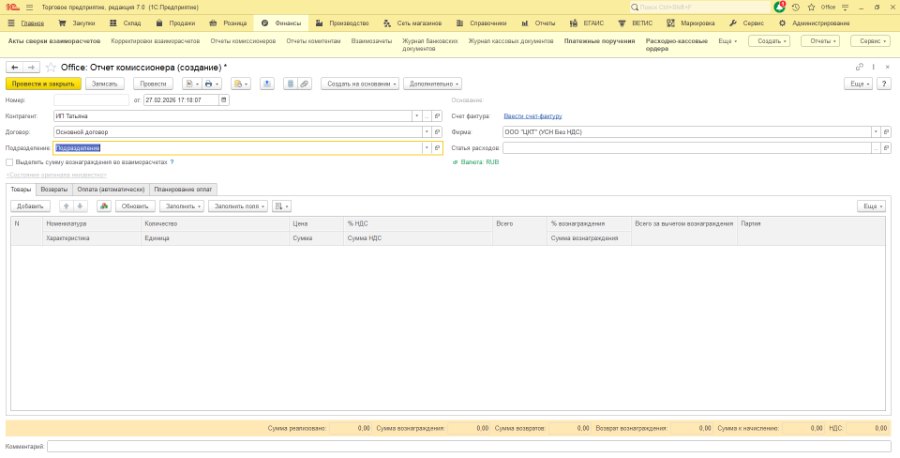900x458 pixels.
Task: Copy link to document chain icon
Action: 860,67
